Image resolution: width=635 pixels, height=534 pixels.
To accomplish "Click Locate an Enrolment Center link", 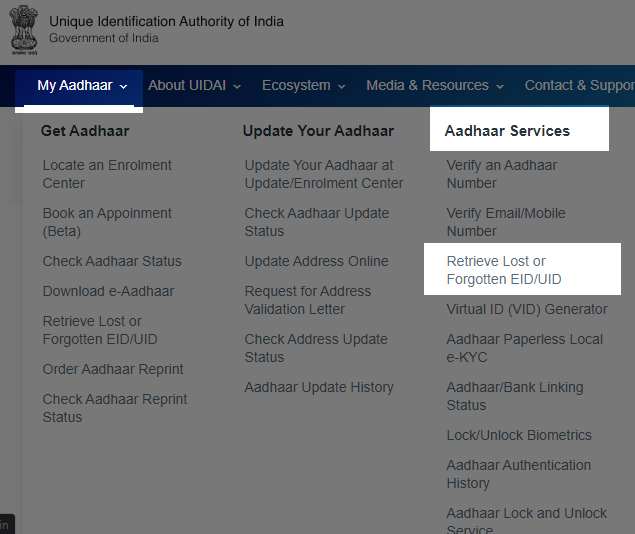I will click(107, 174).
